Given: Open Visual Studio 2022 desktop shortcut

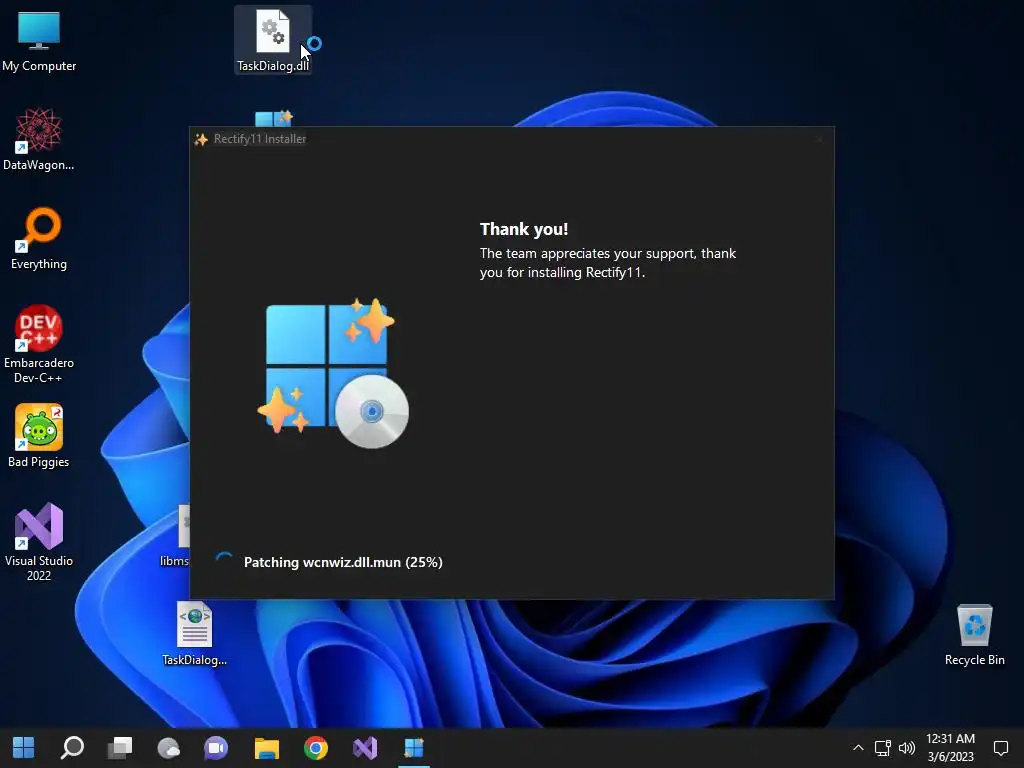Looking at the screenshot, I should tap(39, 541).
